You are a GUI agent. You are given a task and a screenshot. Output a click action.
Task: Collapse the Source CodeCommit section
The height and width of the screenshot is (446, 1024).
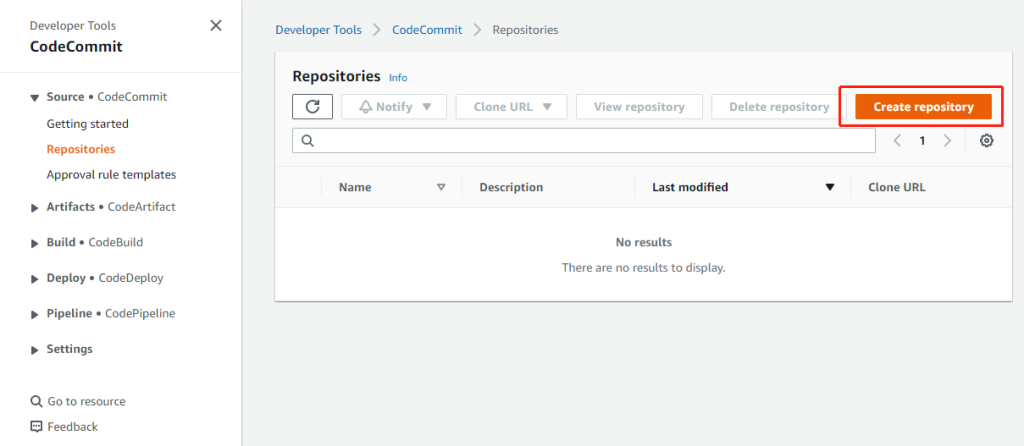tap(37, 97)
